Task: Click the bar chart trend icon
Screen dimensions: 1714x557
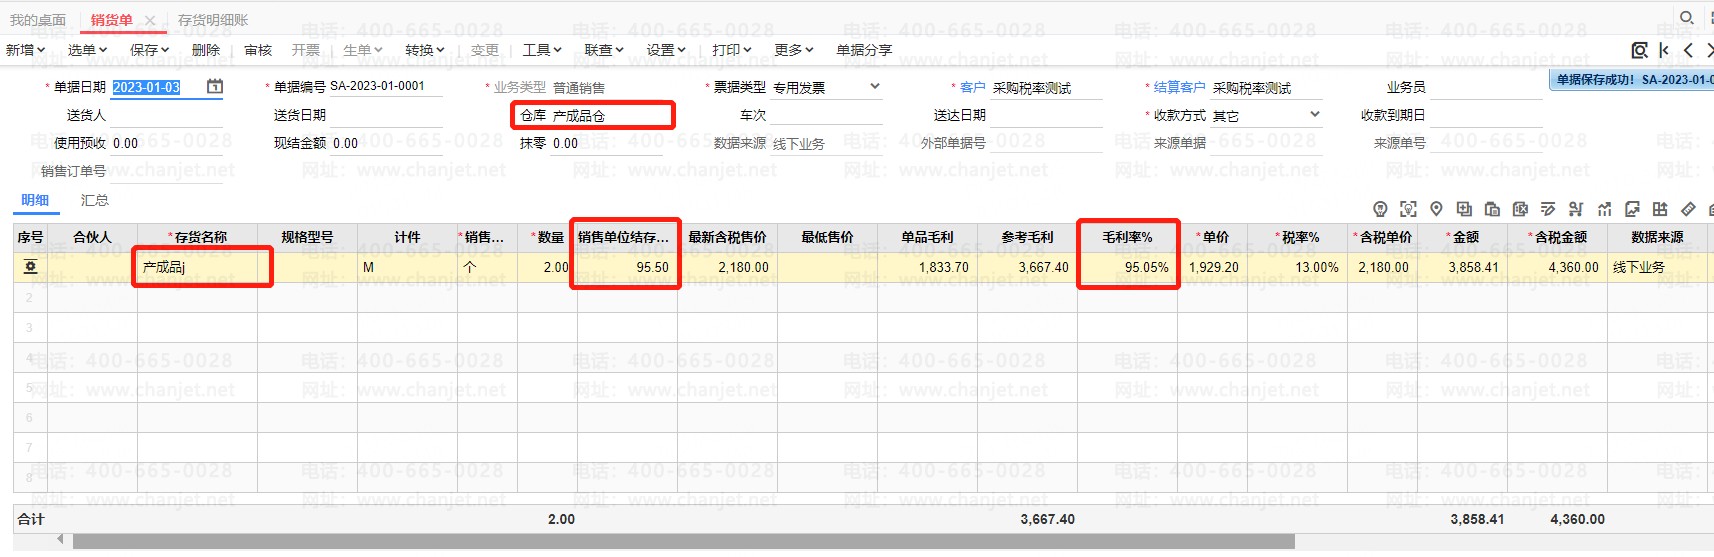Action: [1604, 209]
